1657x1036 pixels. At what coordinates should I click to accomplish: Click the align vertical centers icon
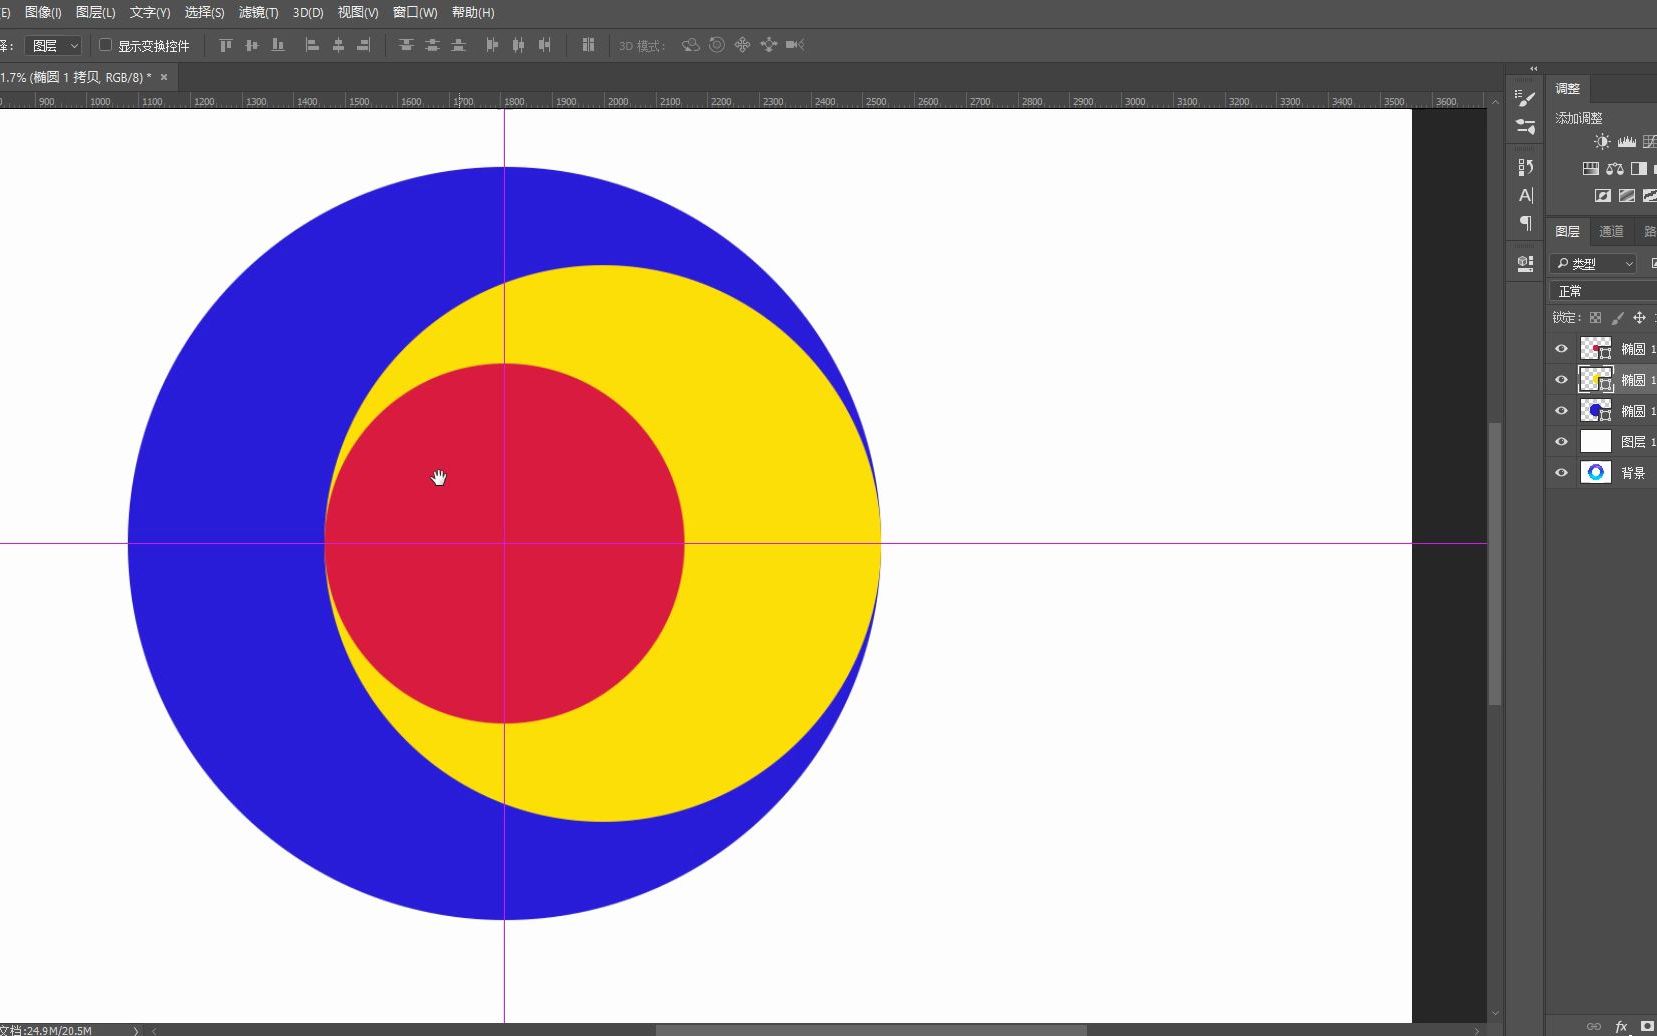click(252, 45)
